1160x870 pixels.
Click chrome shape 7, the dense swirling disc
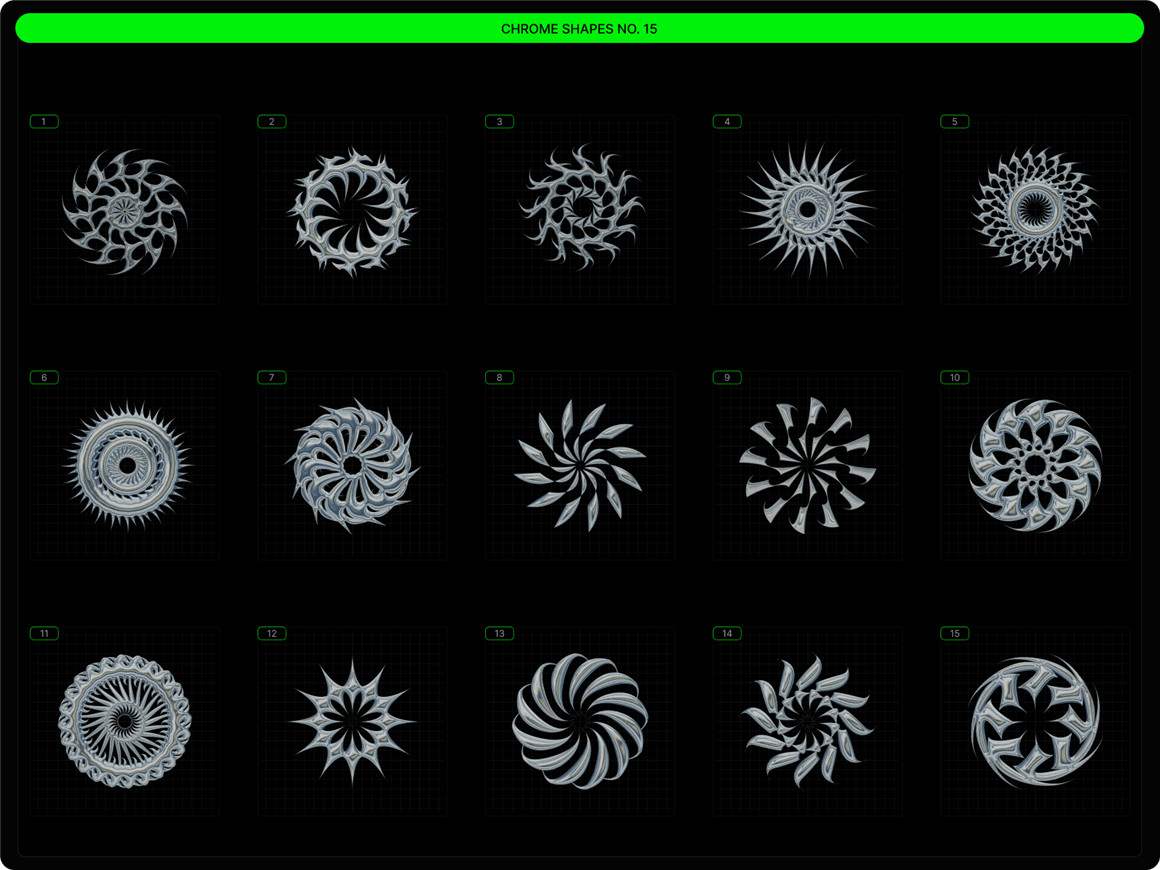[x=352, y=465]
